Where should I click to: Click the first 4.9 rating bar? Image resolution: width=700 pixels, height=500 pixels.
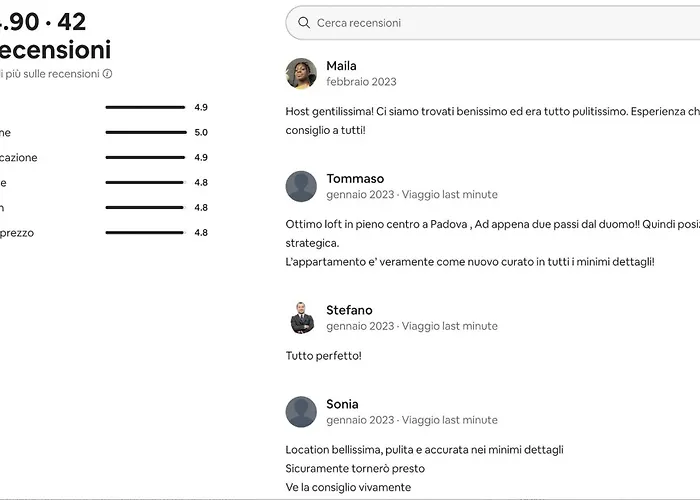145,108
